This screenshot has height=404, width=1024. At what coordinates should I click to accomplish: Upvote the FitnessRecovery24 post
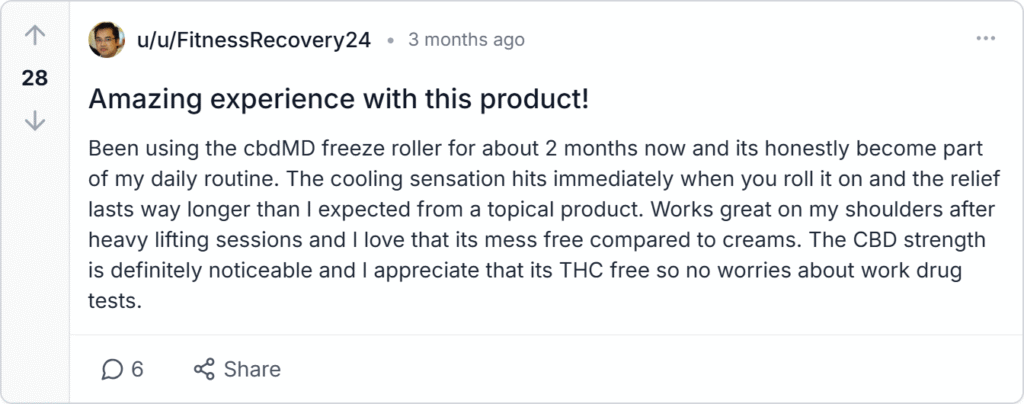(x=35, y=37)
